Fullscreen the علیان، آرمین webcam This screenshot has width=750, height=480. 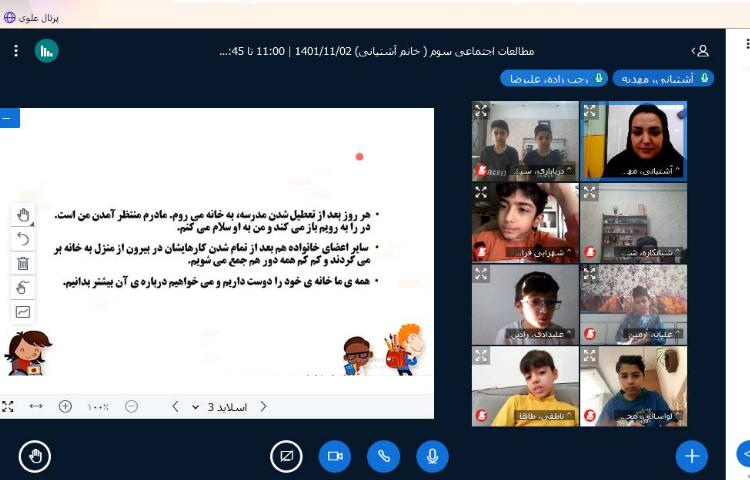coord(590,274)
